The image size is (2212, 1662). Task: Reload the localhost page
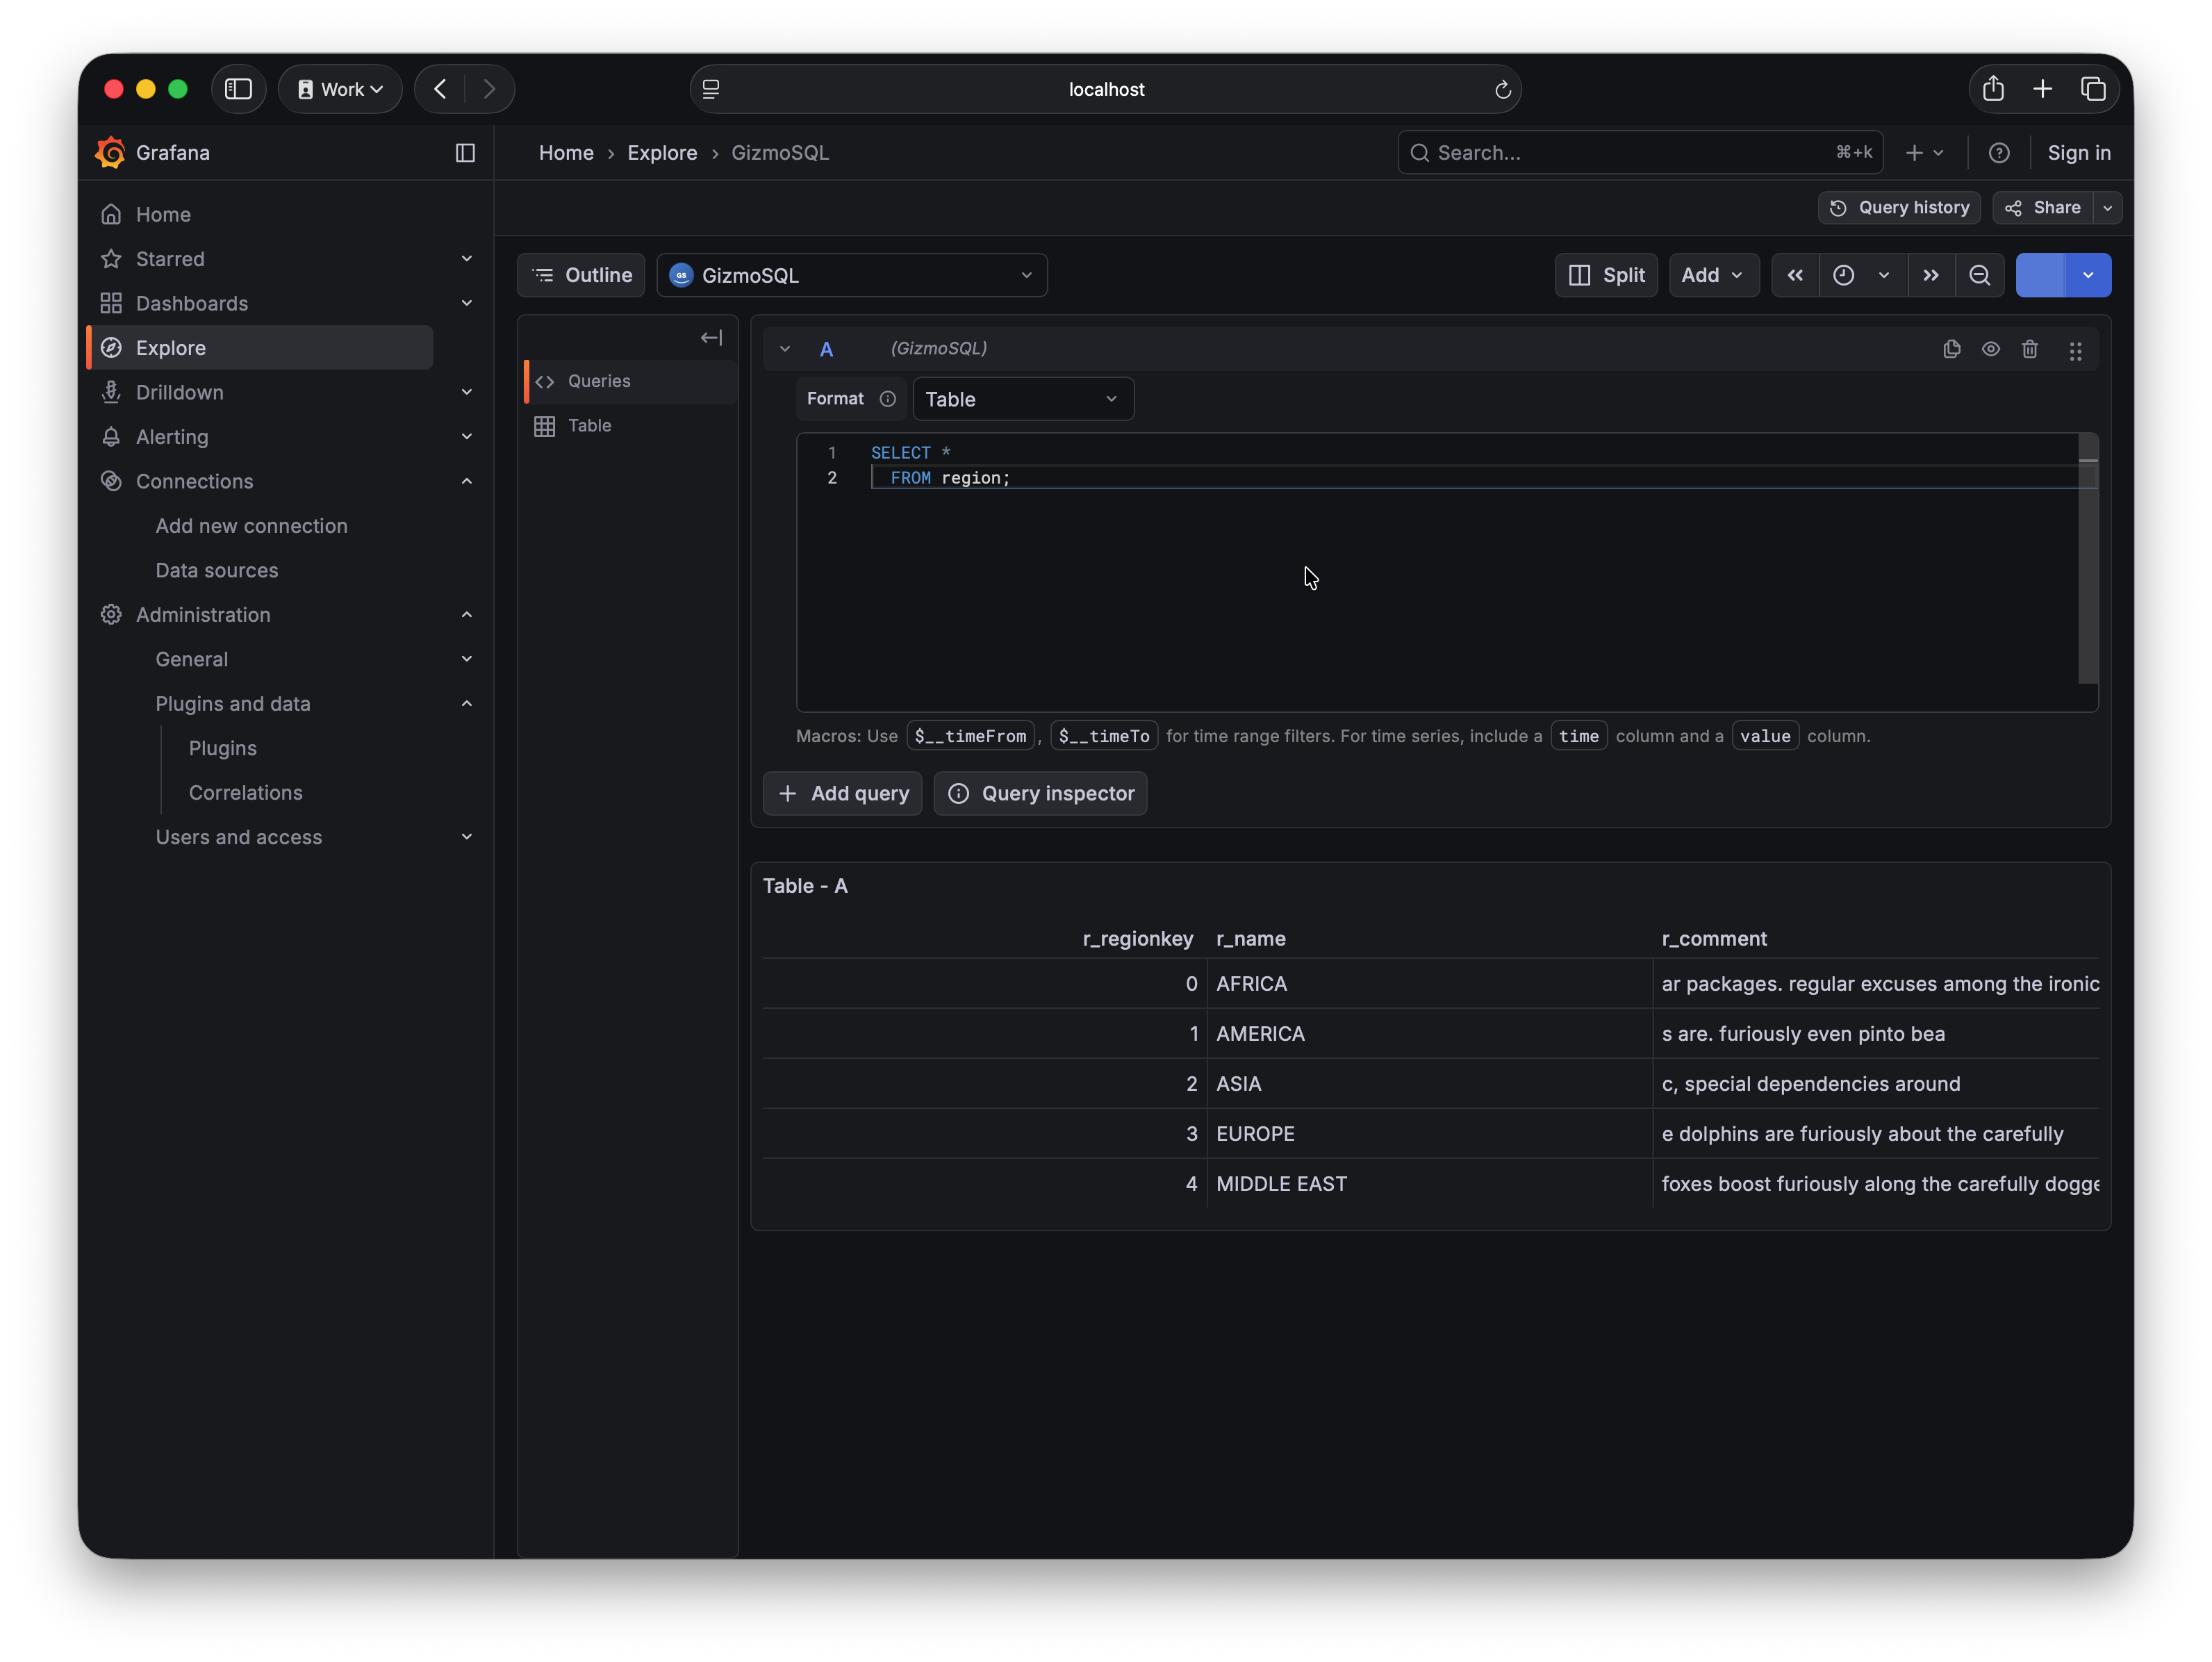coord(1502,90)
